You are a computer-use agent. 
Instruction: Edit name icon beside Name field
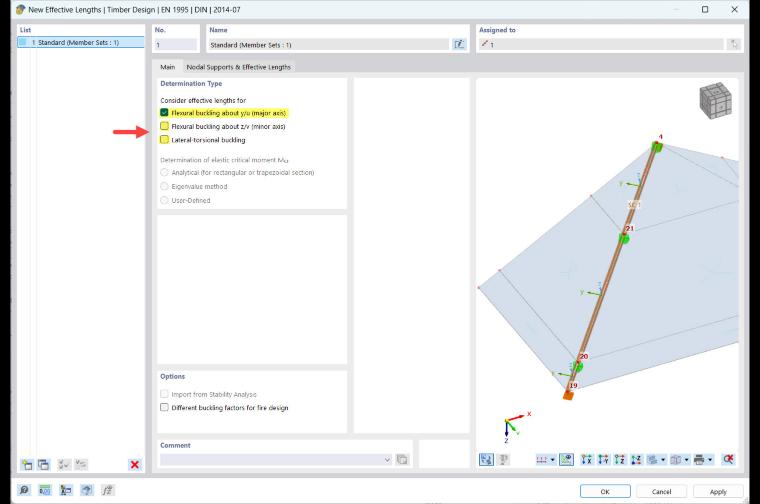pos(459,45)
